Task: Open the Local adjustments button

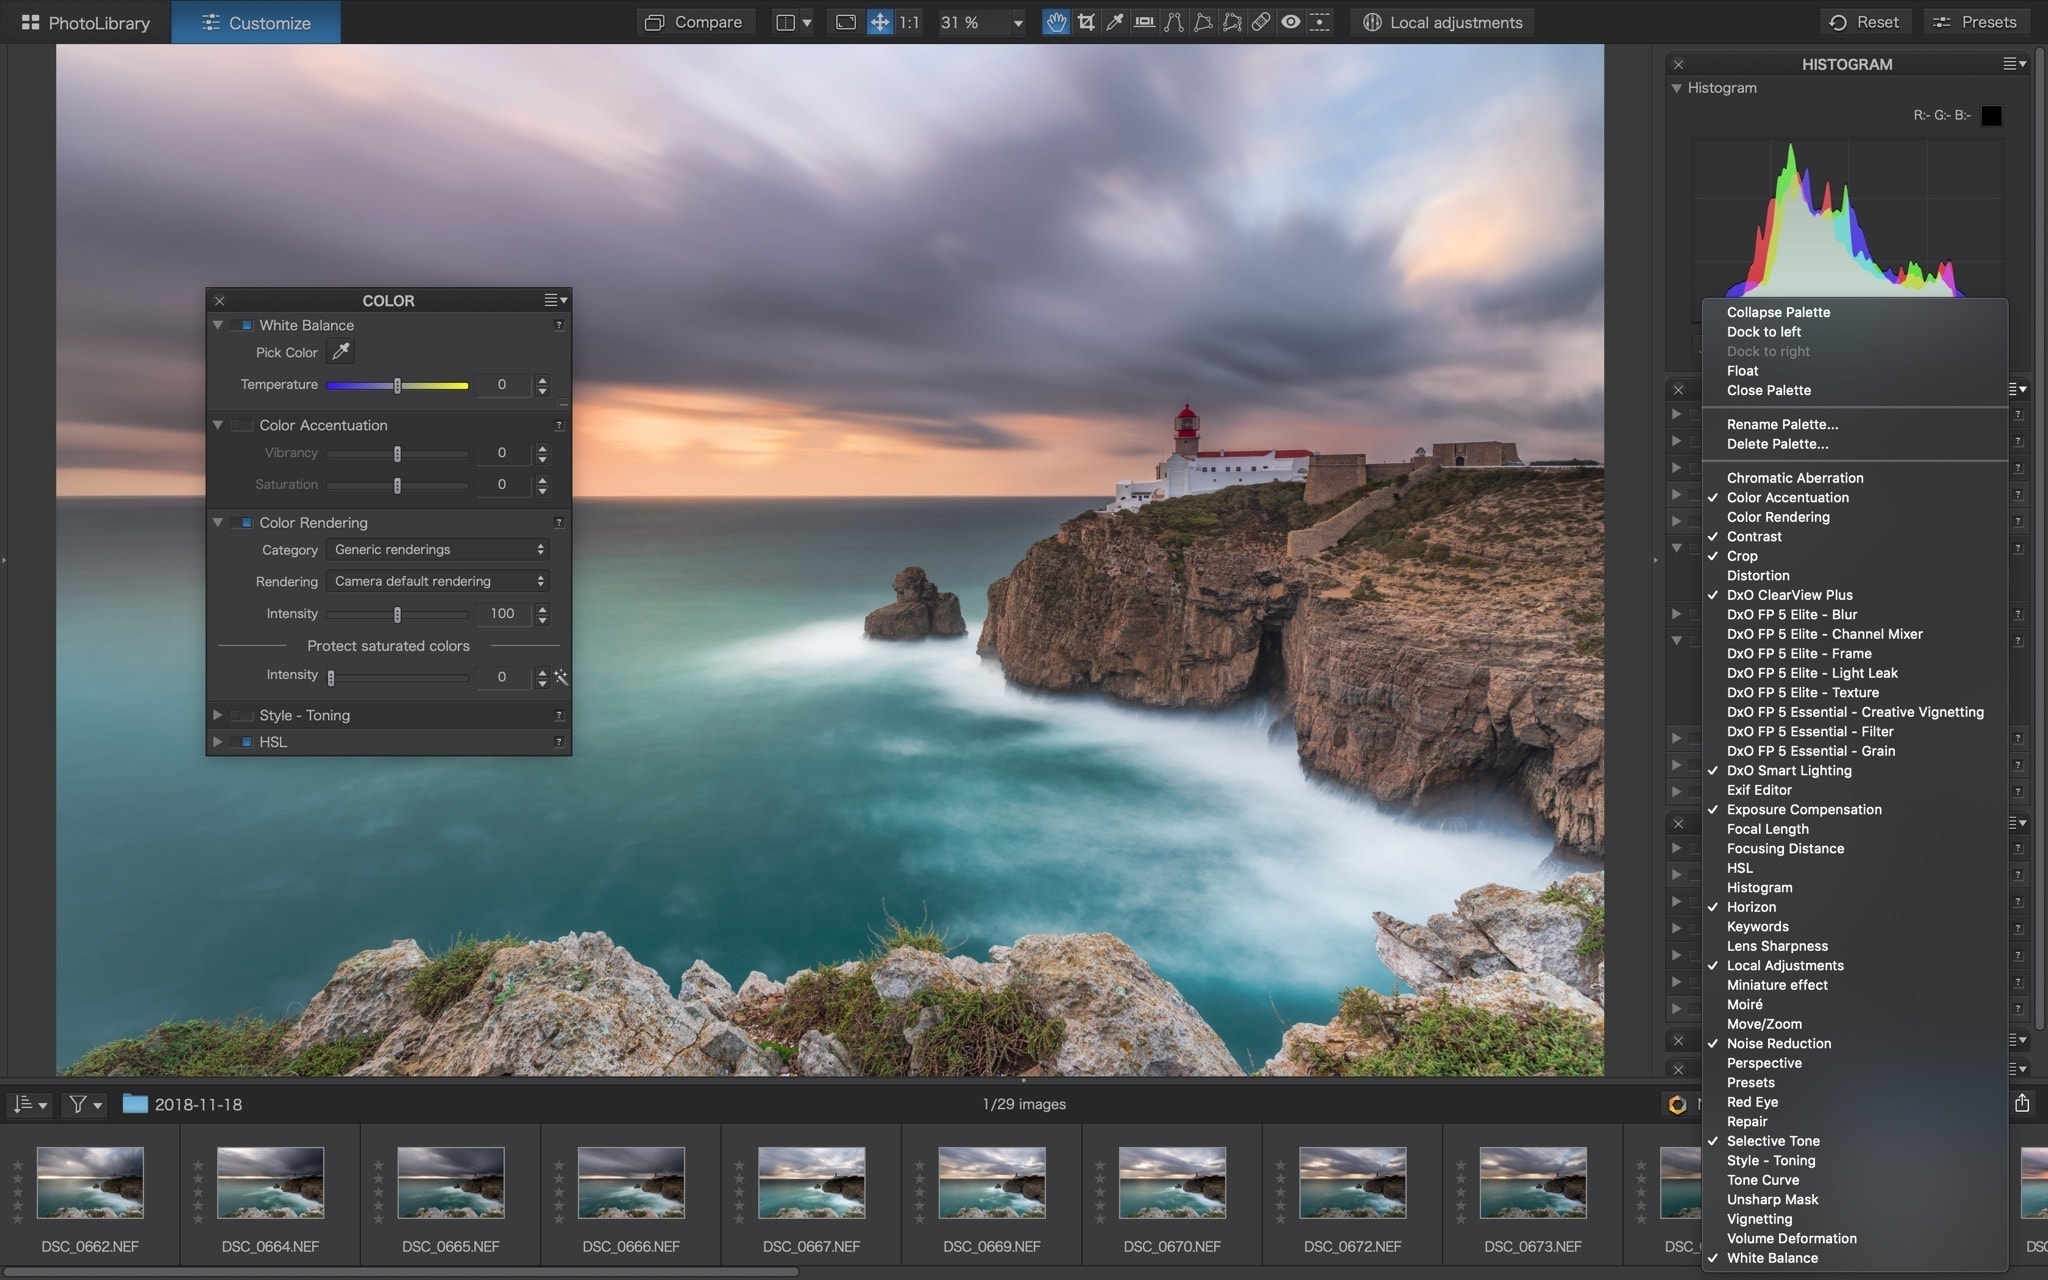Action: point(1442,22)
